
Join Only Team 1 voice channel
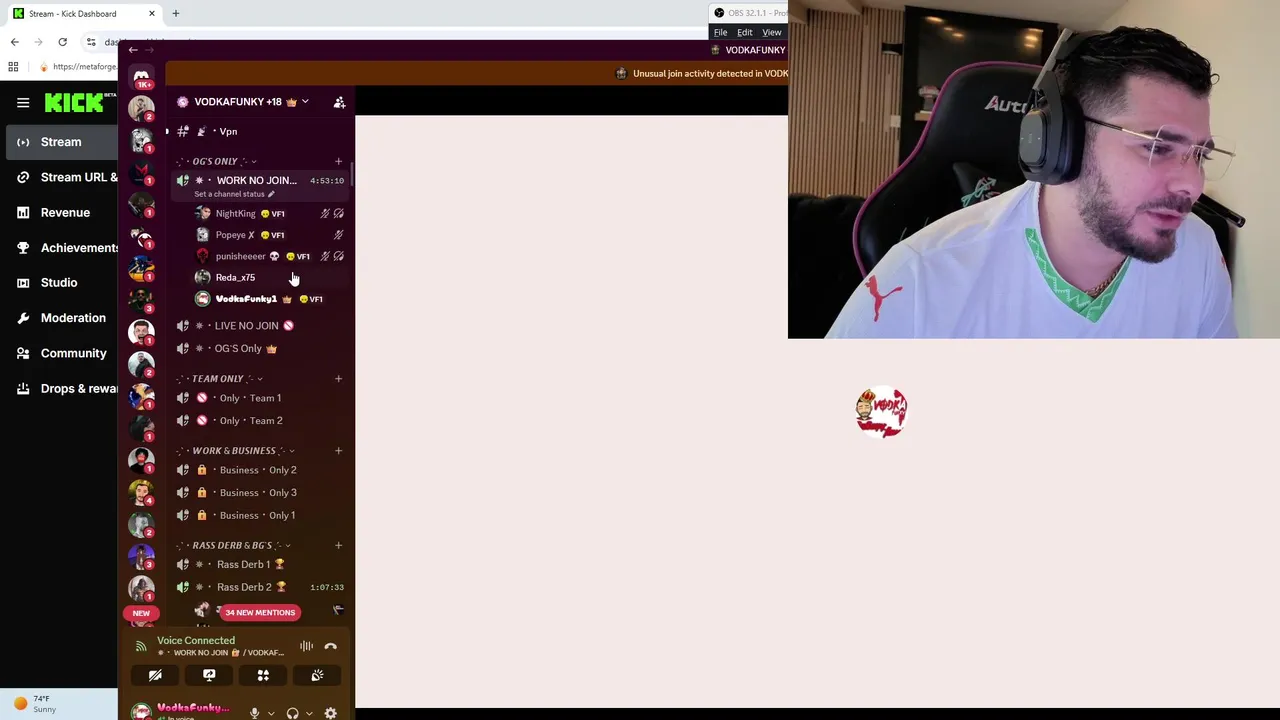[x=259, y=398]
